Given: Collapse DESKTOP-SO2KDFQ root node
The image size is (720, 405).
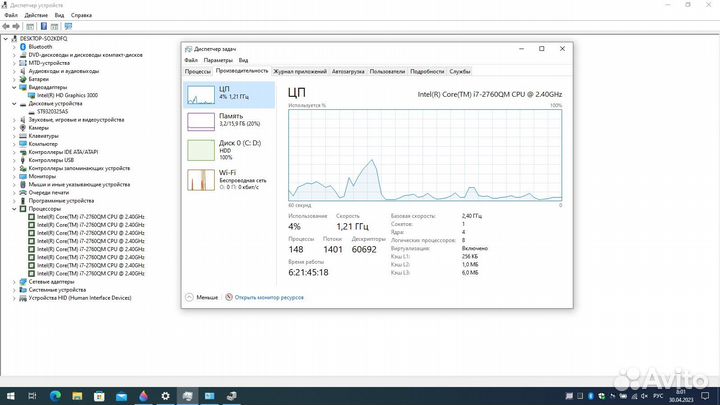Looking at the screenshot, I should coord(6,39).
